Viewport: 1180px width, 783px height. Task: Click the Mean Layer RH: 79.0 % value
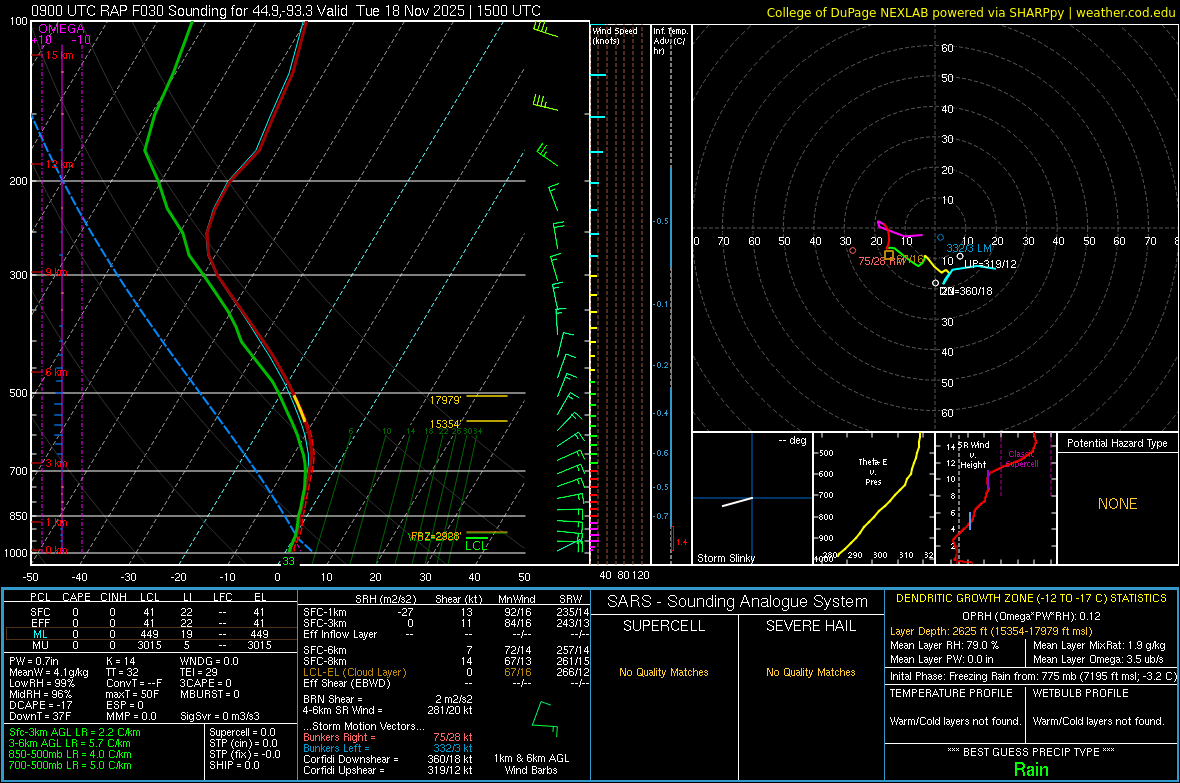click(x=944, y=645)
